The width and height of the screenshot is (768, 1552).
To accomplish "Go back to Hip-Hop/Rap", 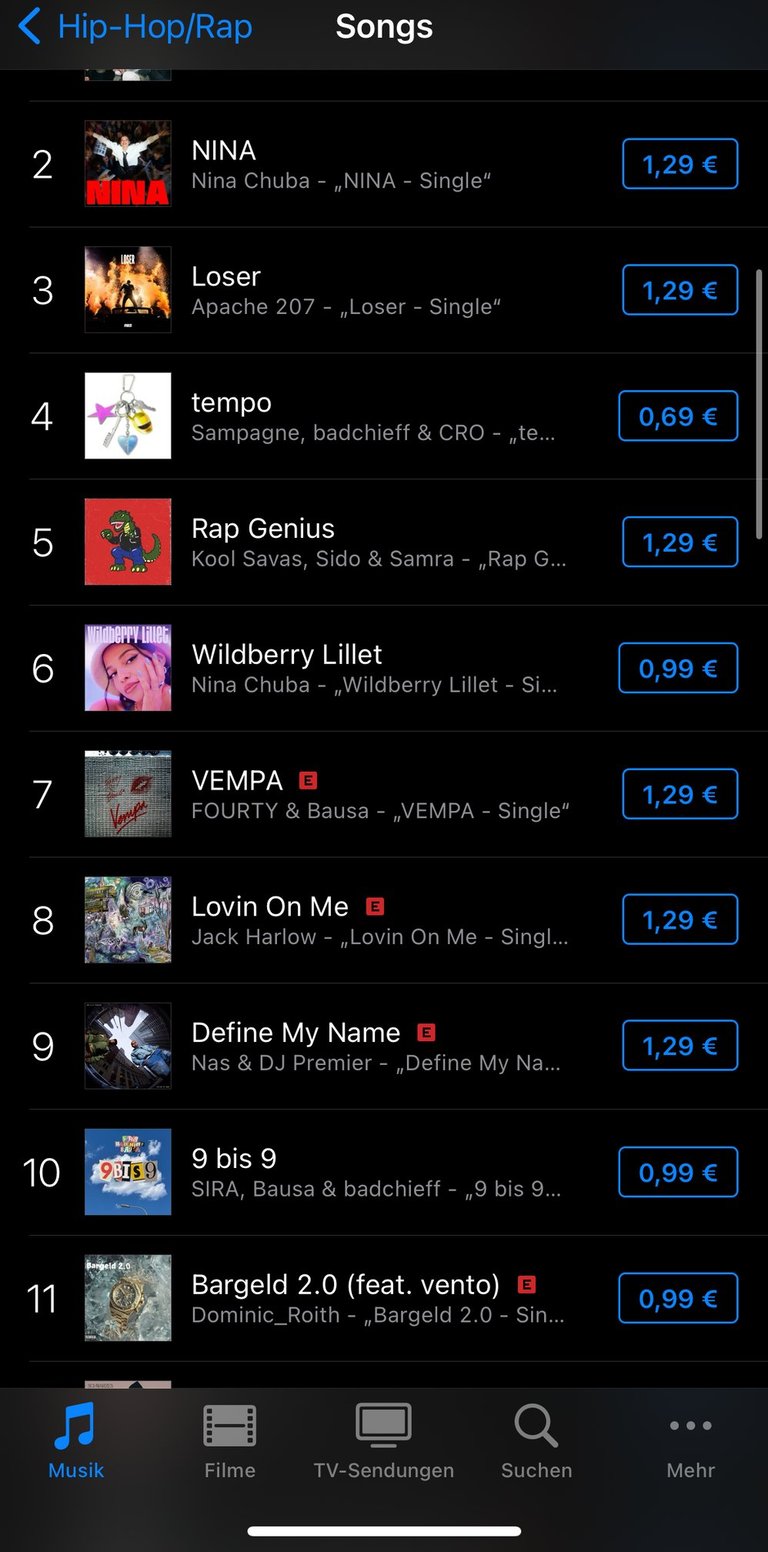I will pos(136,27).
